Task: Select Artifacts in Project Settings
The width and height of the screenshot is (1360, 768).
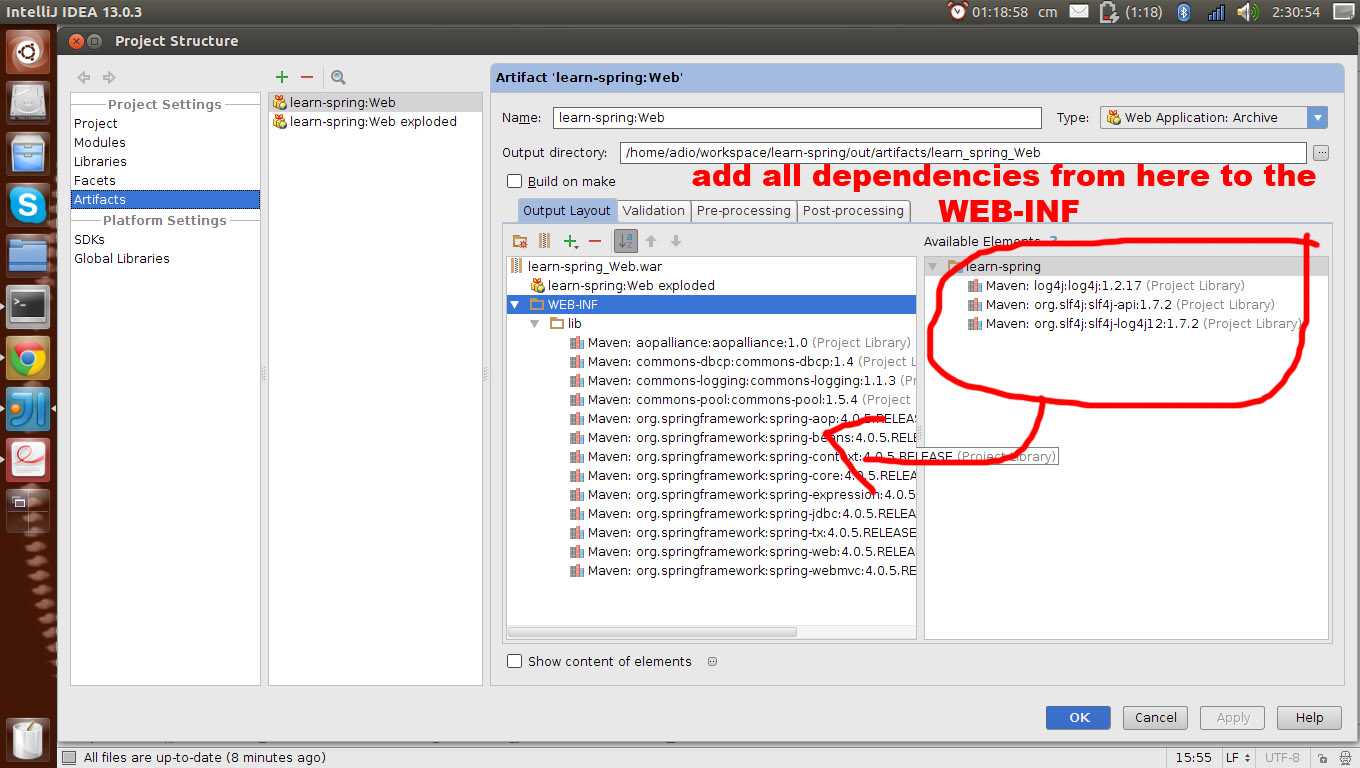Action: pyautogui.click(x=165, y=199)
